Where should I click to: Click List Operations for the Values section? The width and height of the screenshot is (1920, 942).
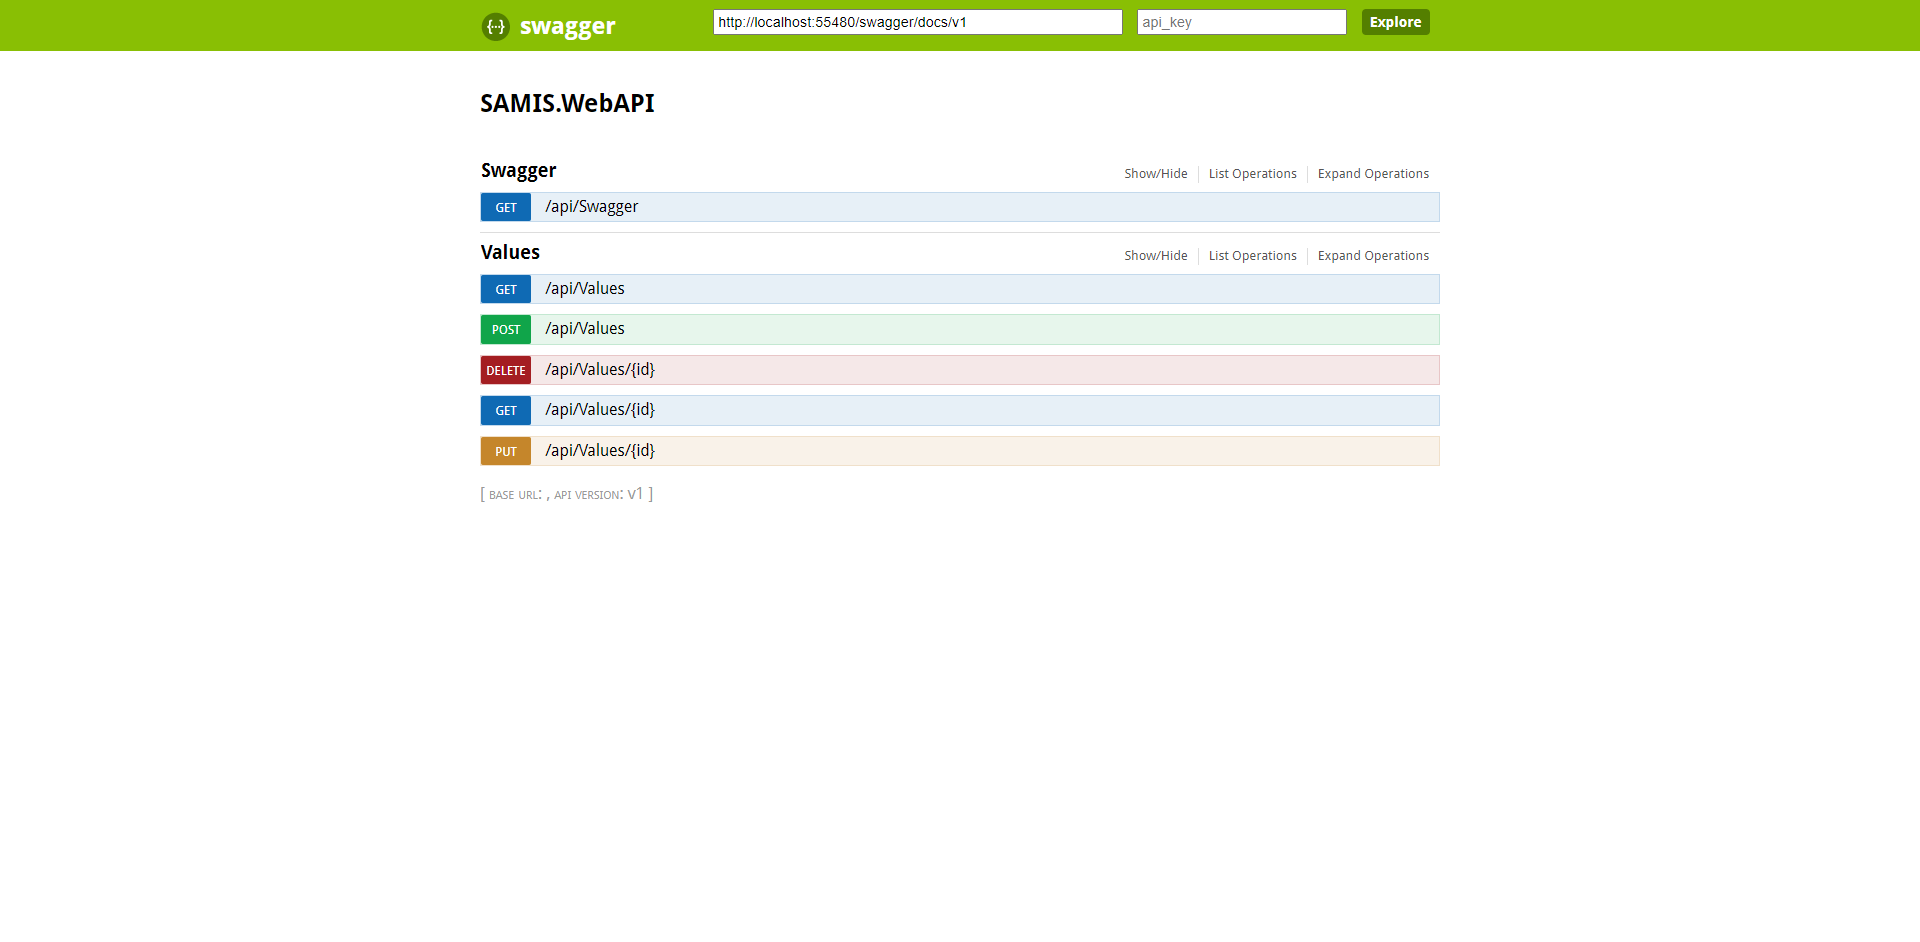tap(1252, 256)
